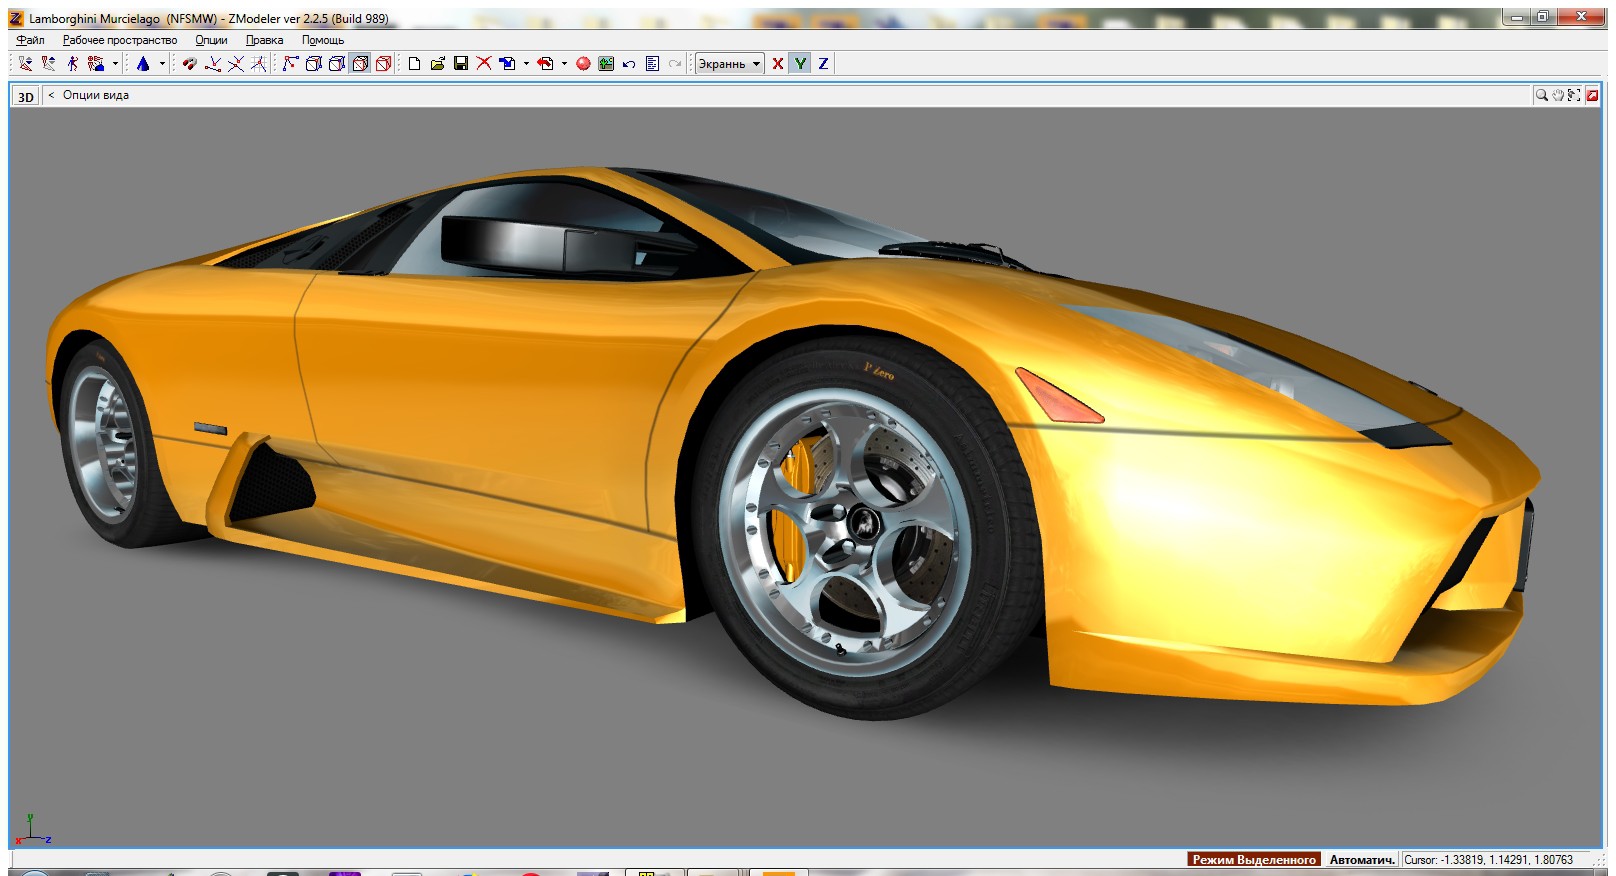Open the Экранн axis-system dropdown
This screenshot has height=876, width=1616.
[729, 63]
